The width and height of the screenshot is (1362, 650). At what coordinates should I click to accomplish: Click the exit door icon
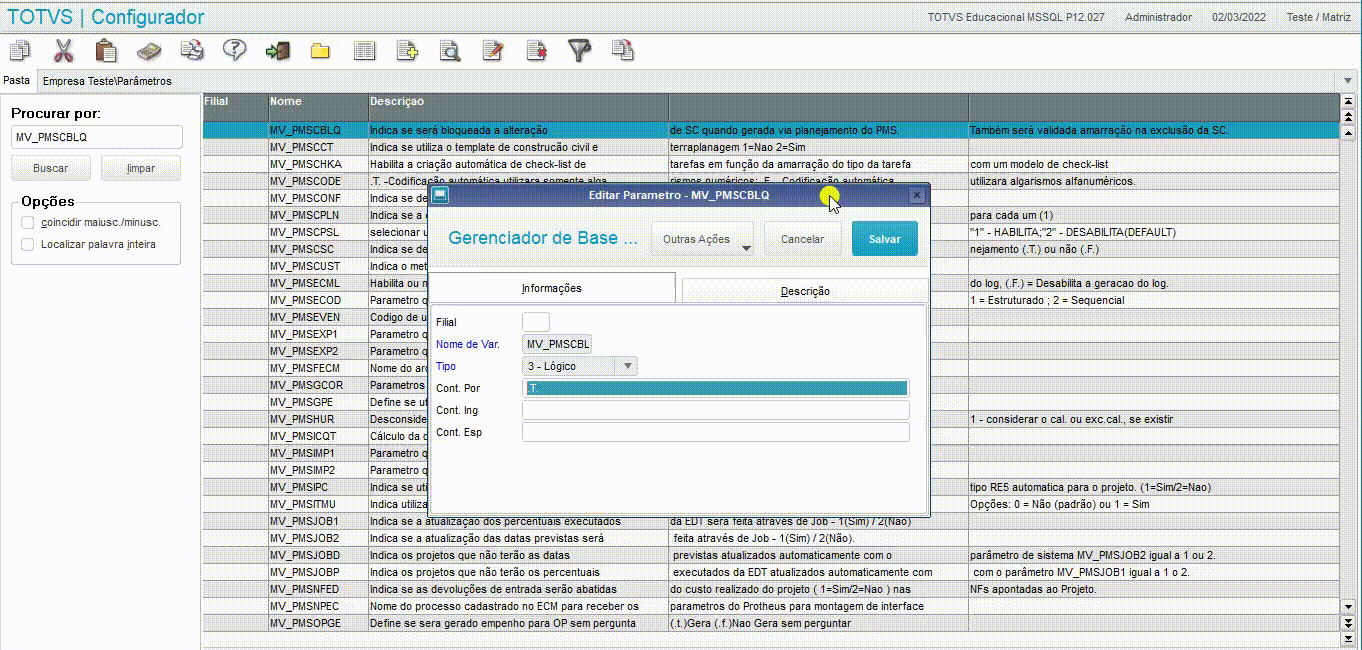tap(277, 50)
